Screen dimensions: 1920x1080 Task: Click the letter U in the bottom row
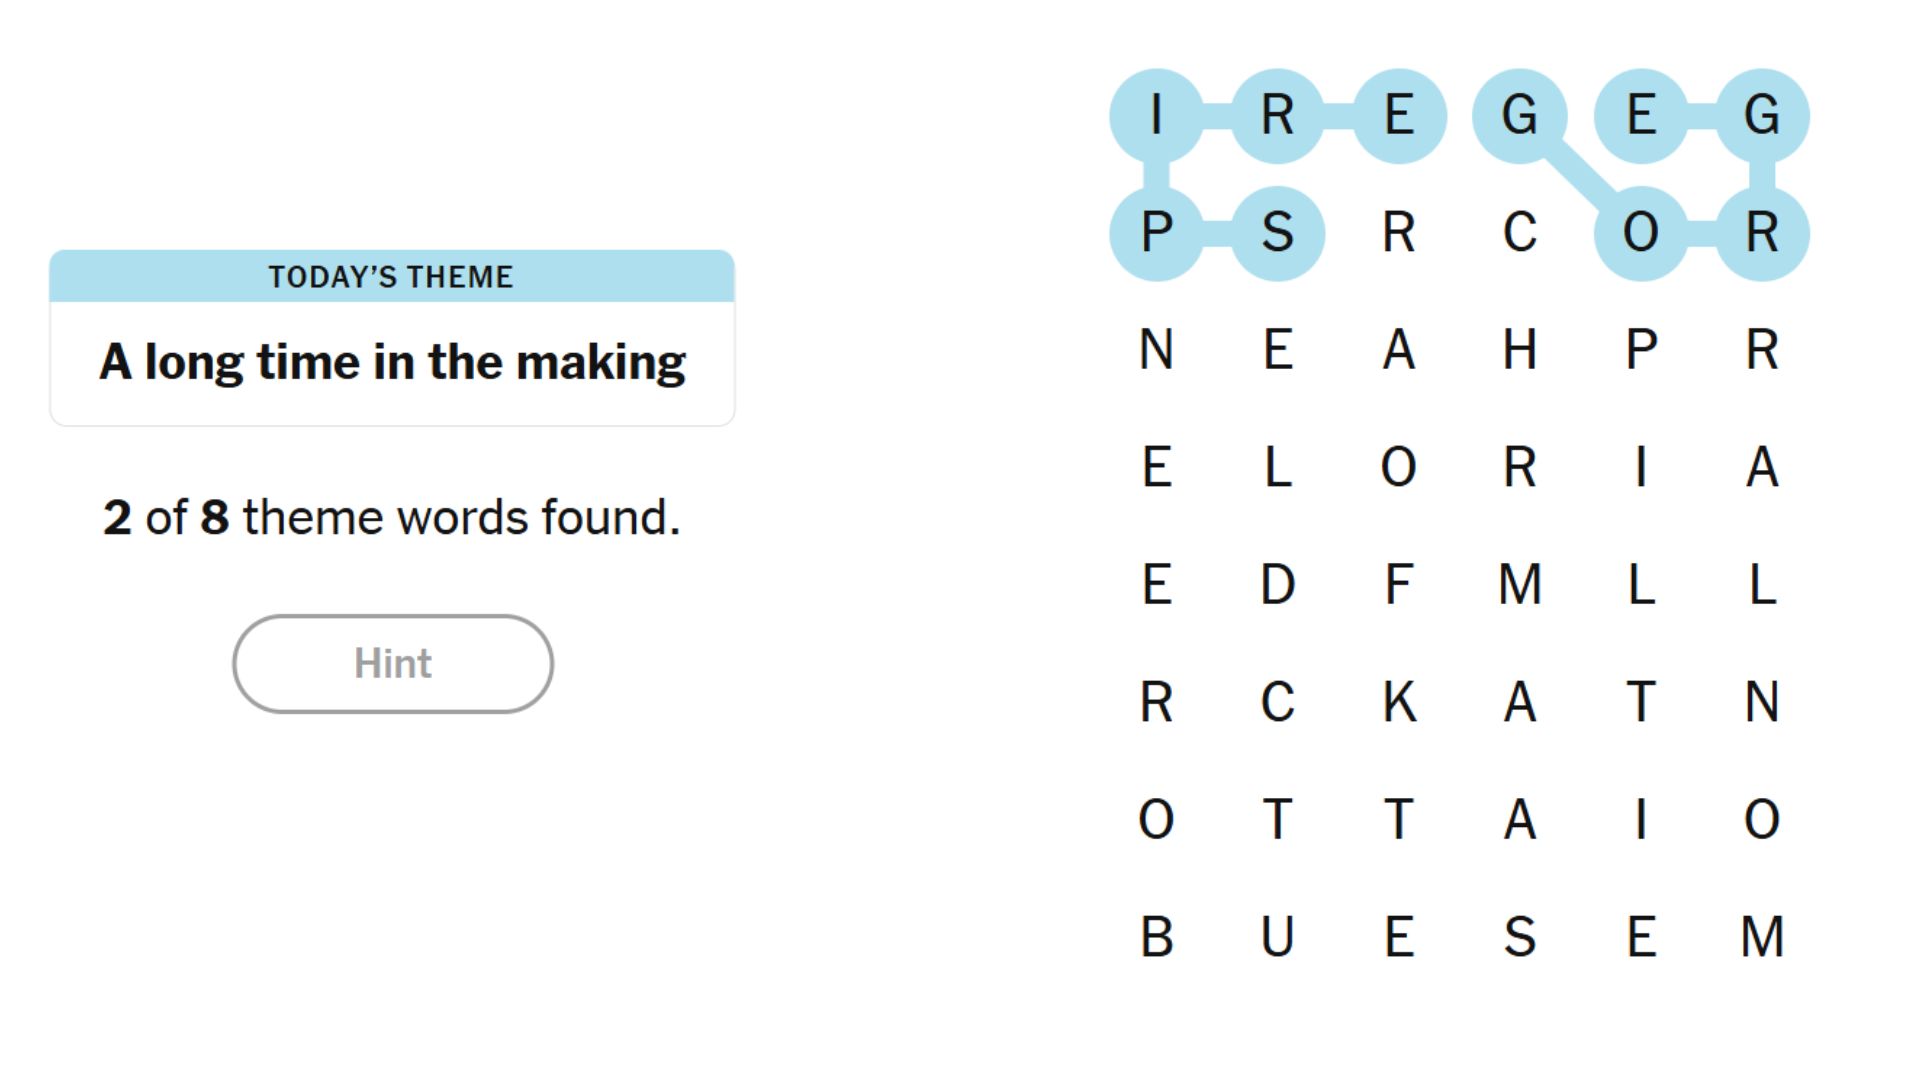(1277, 937)
